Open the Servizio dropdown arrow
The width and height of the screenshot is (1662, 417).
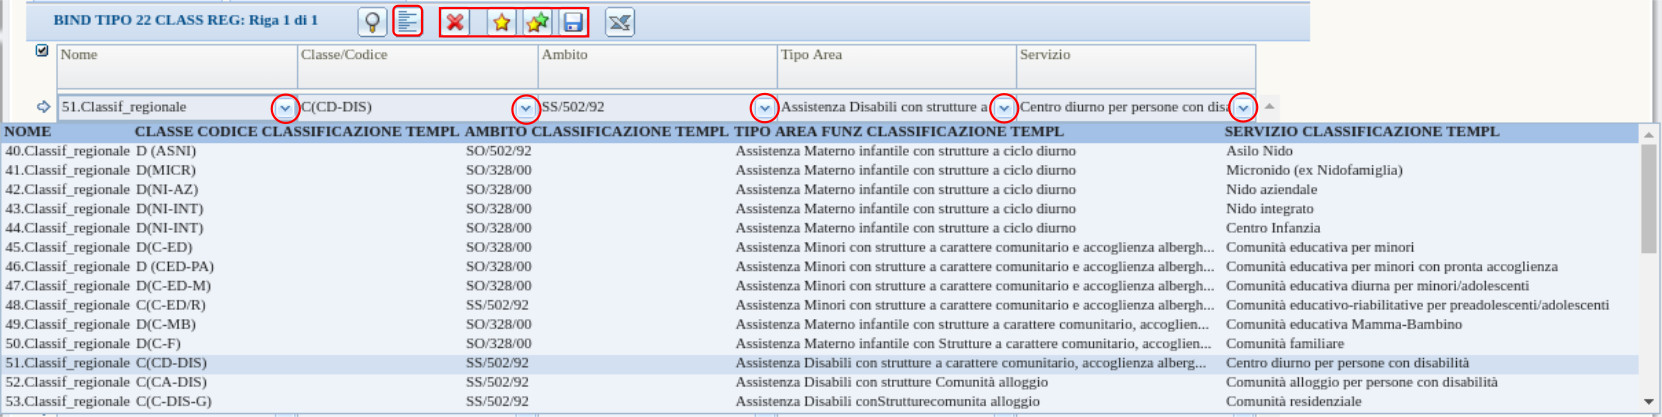tap(1243, 108)
